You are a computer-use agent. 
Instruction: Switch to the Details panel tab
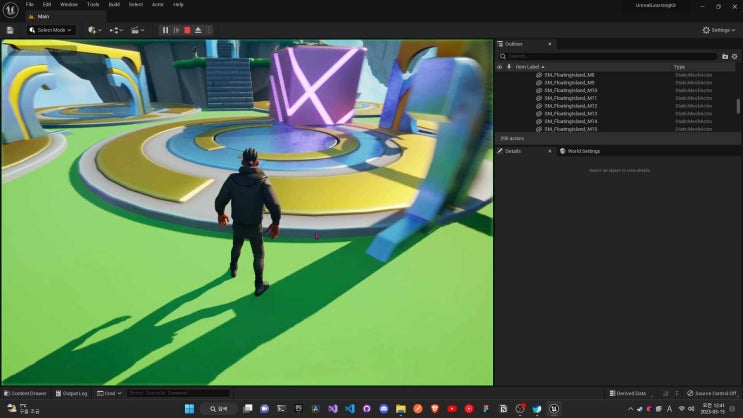tap(513, 151)
